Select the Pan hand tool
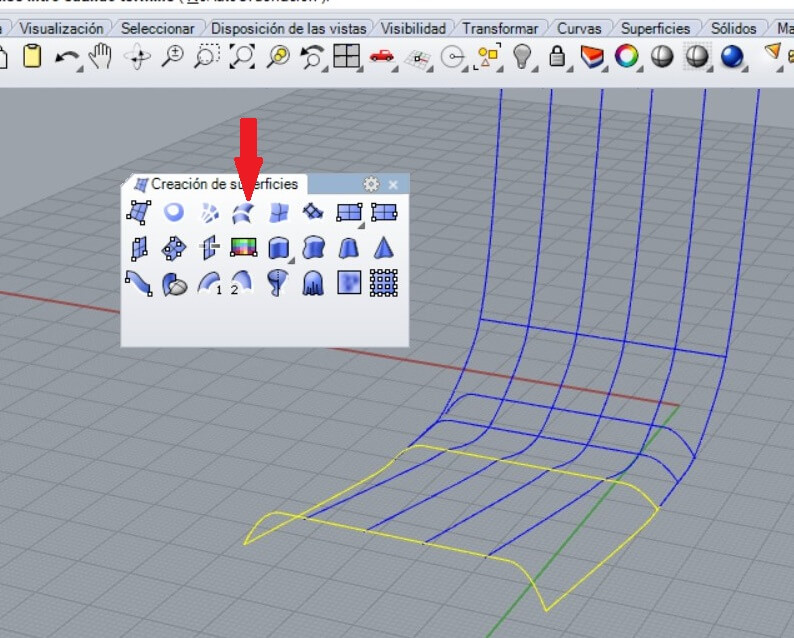 pyautogui.click(x=101, y=56)
